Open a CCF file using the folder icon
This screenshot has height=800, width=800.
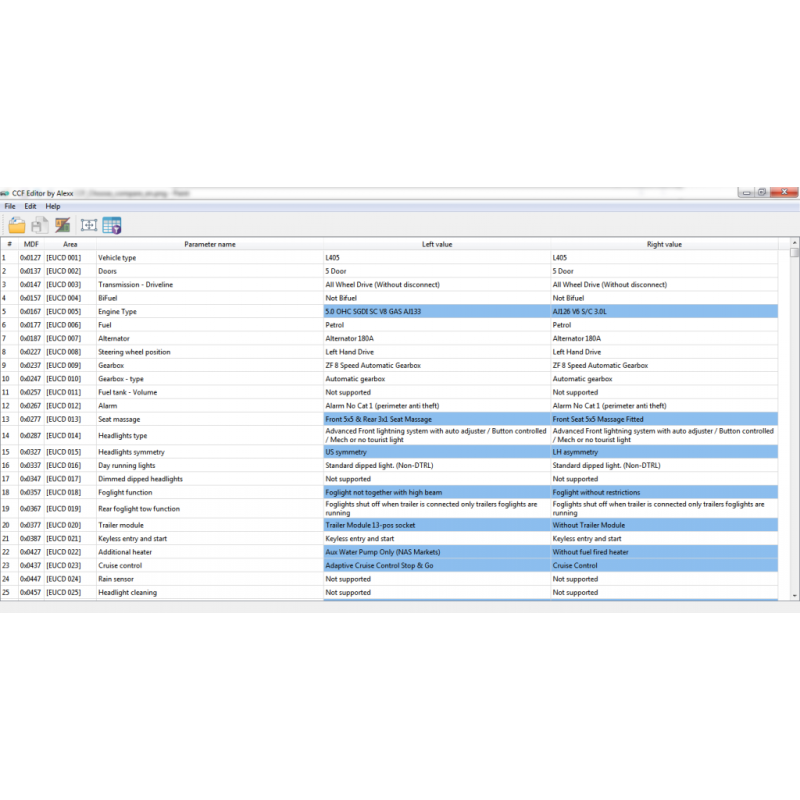point(18,224)
